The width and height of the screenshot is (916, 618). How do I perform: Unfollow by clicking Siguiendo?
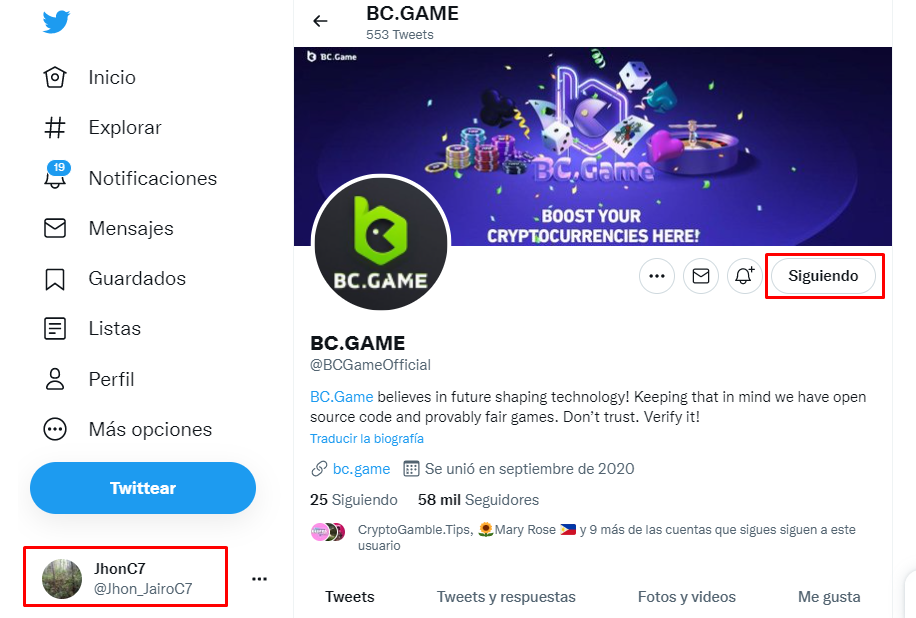point(824,276)
